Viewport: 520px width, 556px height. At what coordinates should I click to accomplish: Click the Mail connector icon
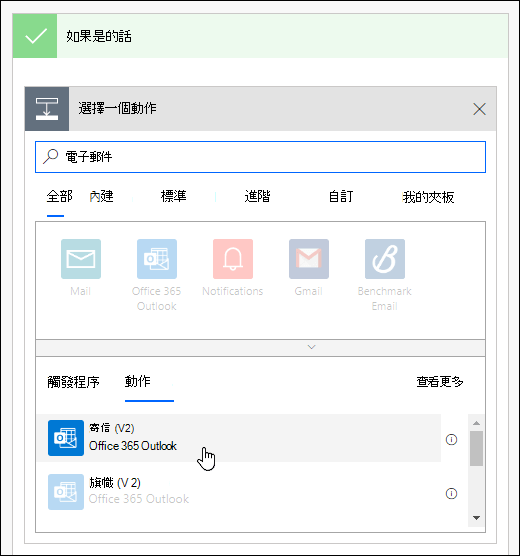pos(81,259)
